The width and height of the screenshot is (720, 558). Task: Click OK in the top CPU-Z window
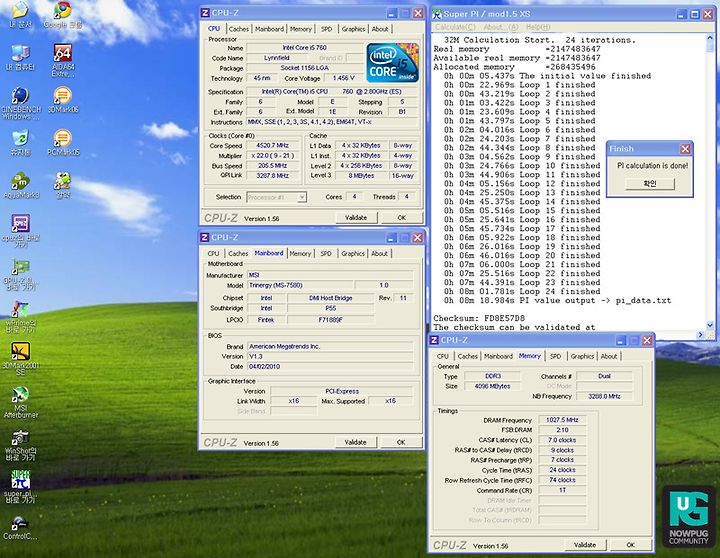pos(402,218)
